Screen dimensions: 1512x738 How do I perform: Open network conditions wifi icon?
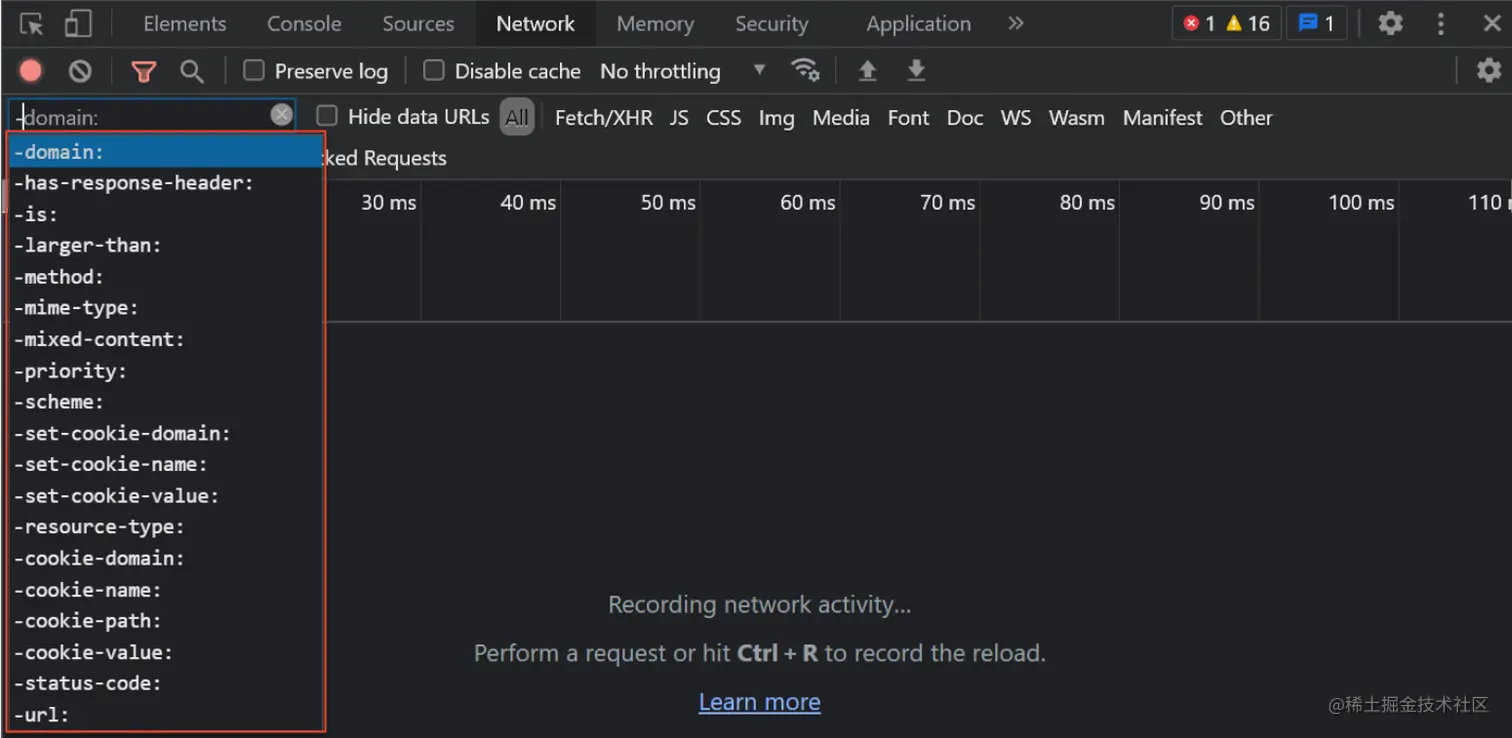tap(804, 70)
